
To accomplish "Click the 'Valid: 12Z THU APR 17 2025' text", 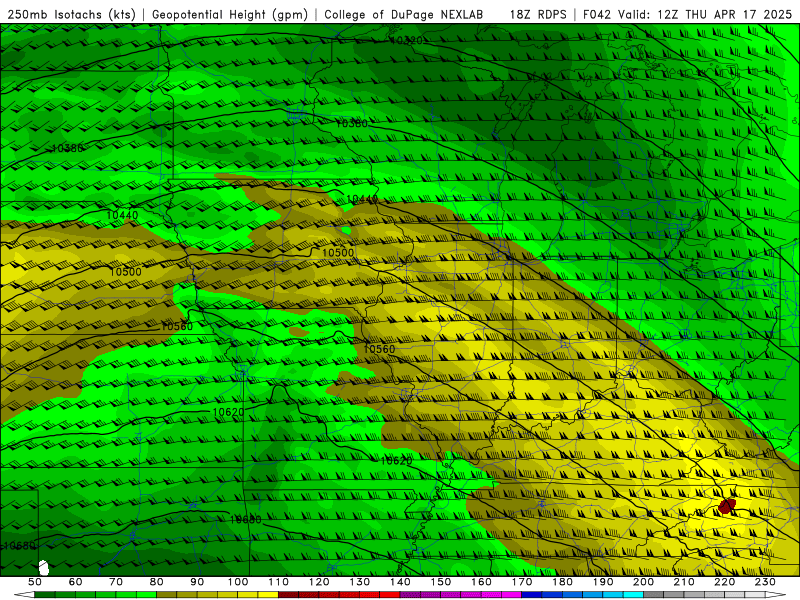I will click(705, 15).
